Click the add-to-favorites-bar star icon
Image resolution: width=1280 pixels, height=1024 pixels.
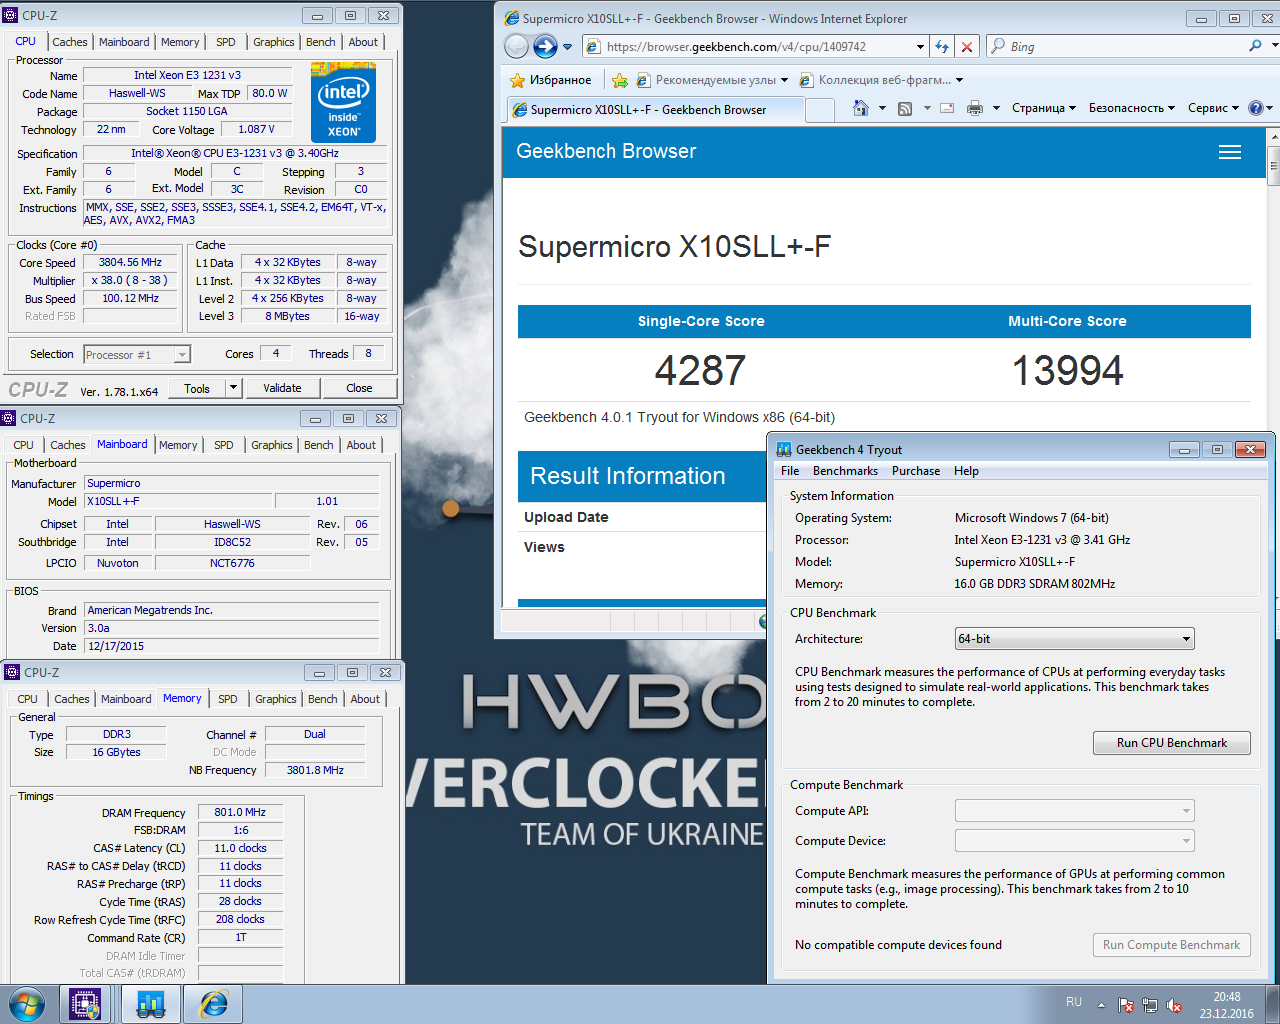[x=620, y=80]
